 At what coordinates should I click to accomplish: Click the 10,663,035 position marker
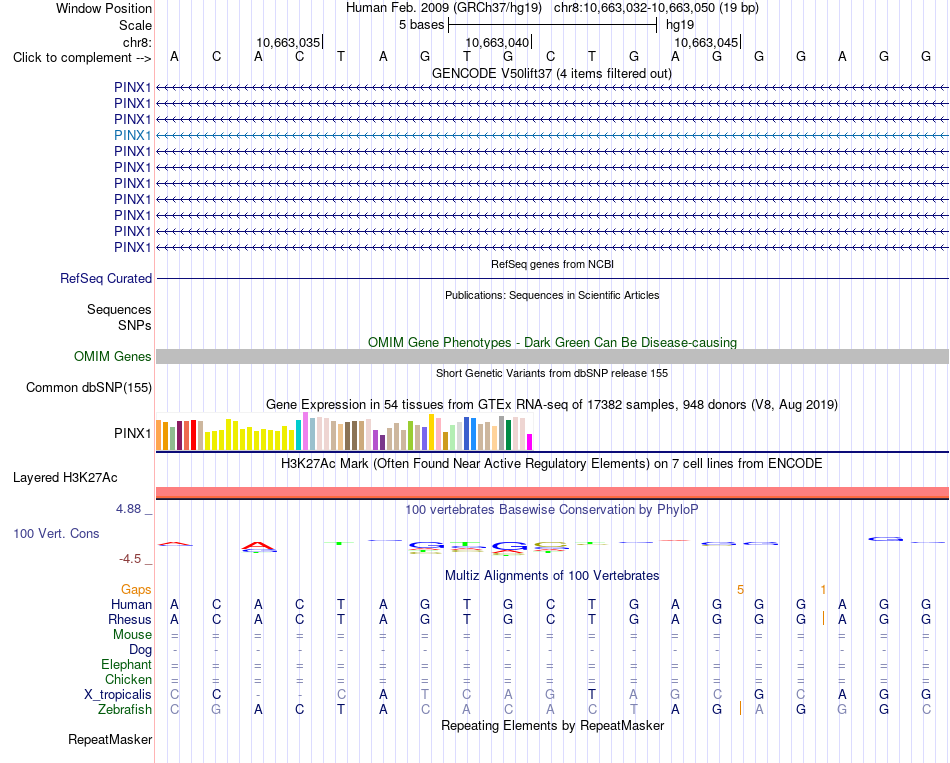point(288,42)
